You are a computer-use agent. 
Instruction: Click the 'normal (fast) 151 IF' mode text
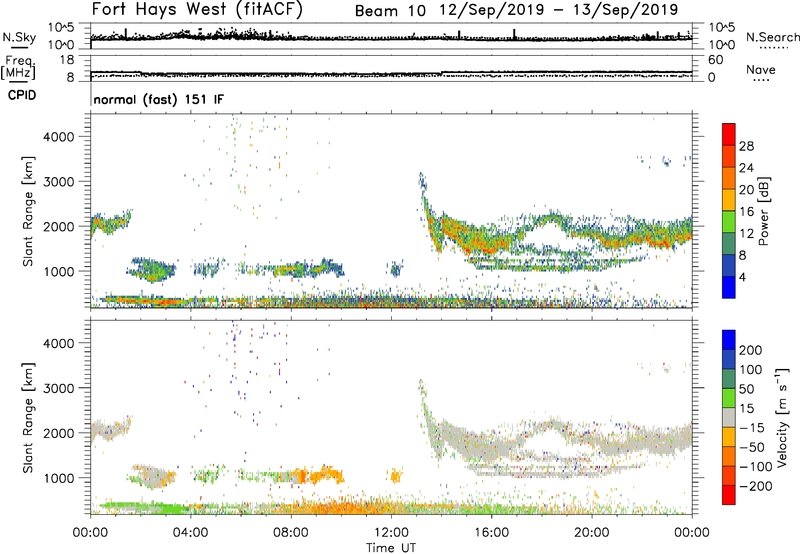pyautogui.click(x=159, y=99)
